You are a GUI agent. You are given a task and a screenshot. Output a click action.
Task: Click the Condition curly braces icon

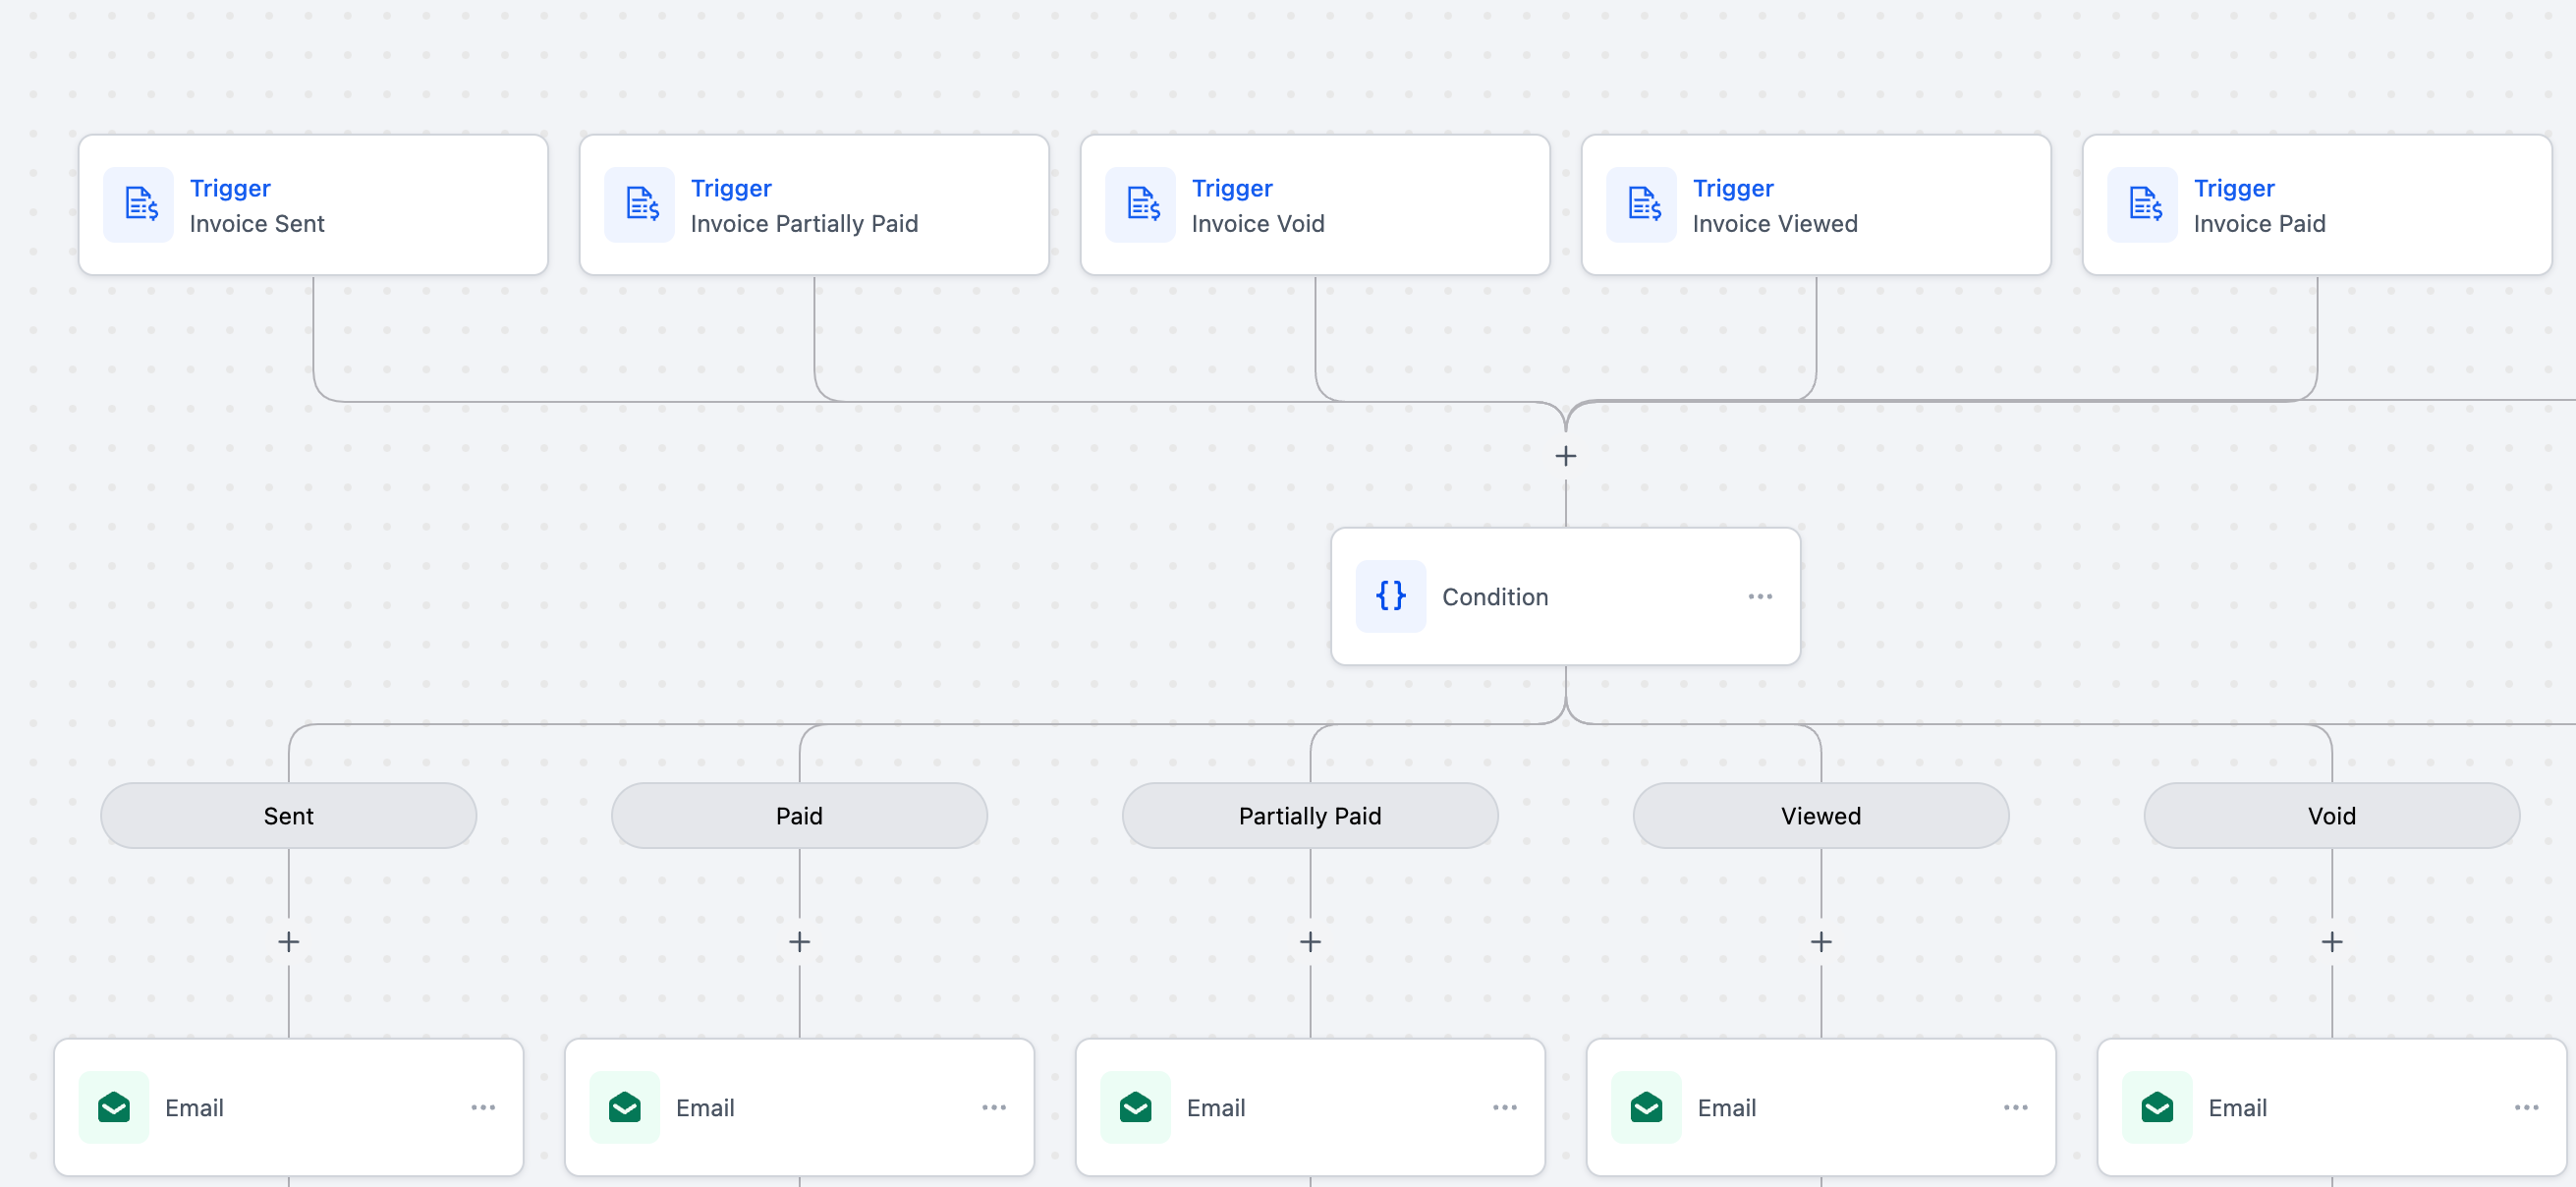[x=1390, y=596]
